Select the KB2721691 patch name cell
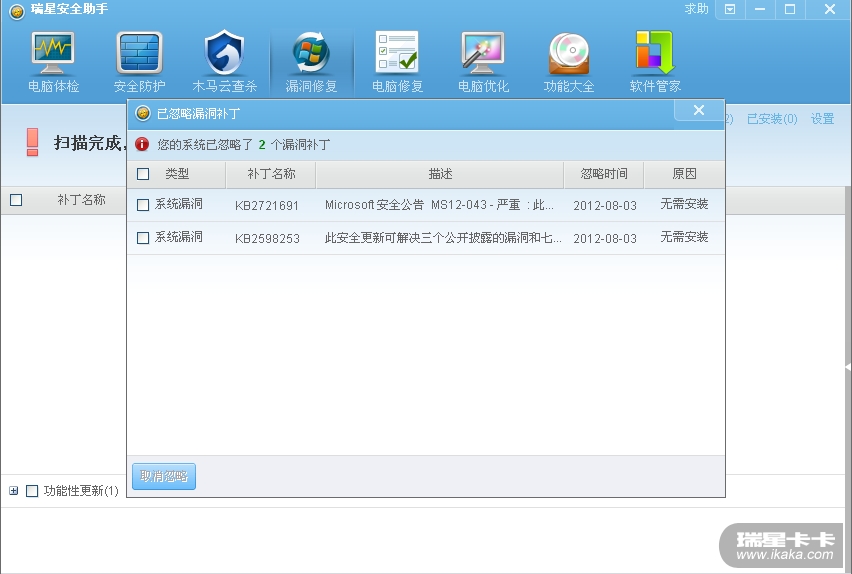The height and width of the screenshot is (574, 852). 267,205
